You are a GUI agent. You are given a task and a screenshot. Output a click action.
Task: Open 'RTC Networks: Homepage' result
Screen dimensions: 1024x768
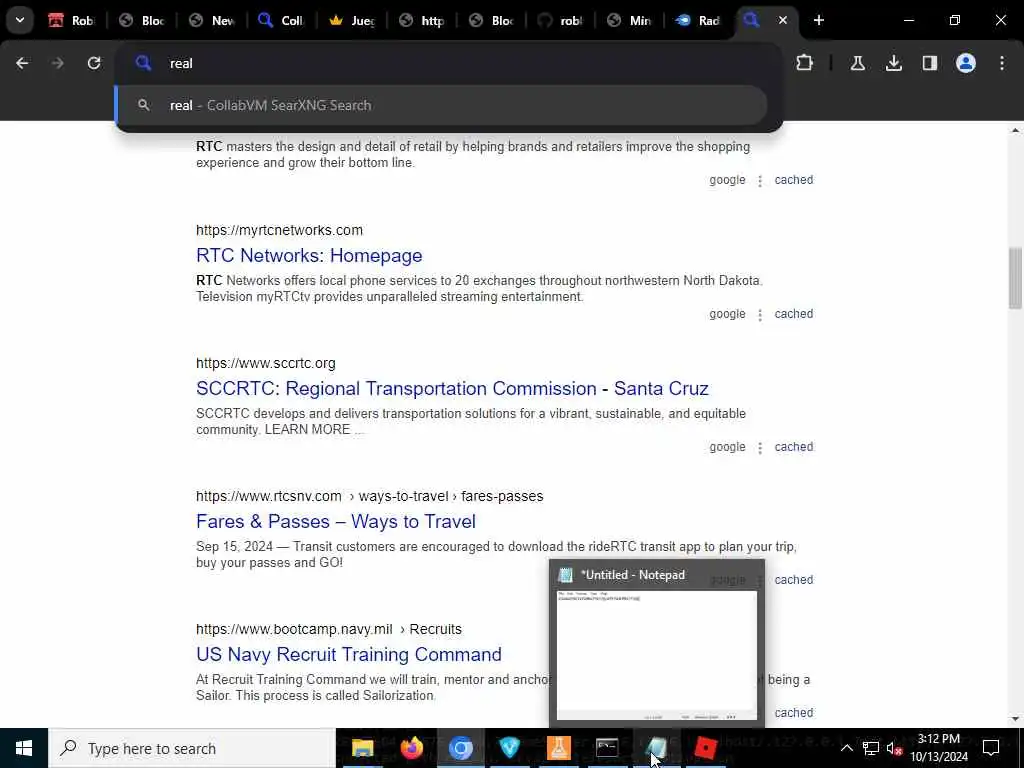click(x=309, y=255)
